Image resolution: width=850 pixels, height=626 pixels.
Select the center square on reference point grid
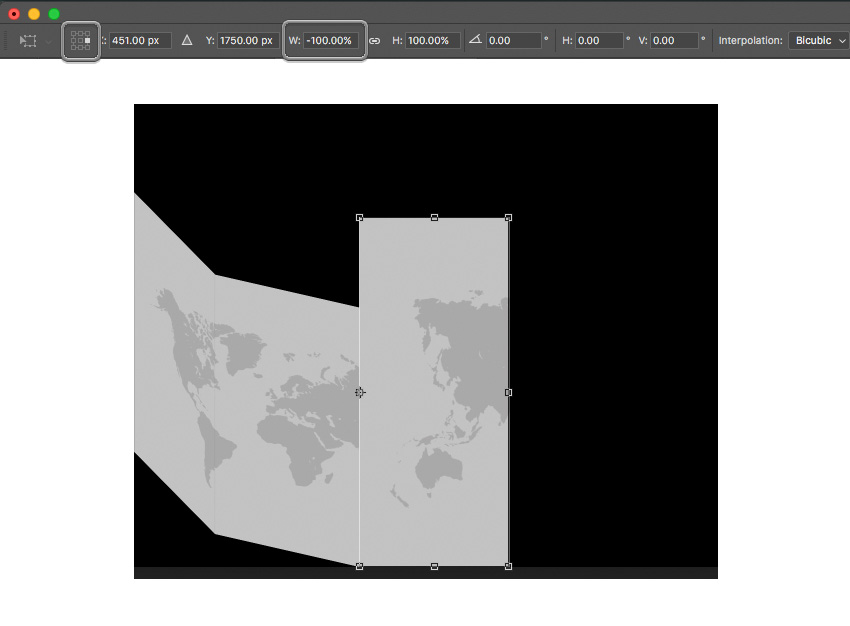[x=80, y=40]
